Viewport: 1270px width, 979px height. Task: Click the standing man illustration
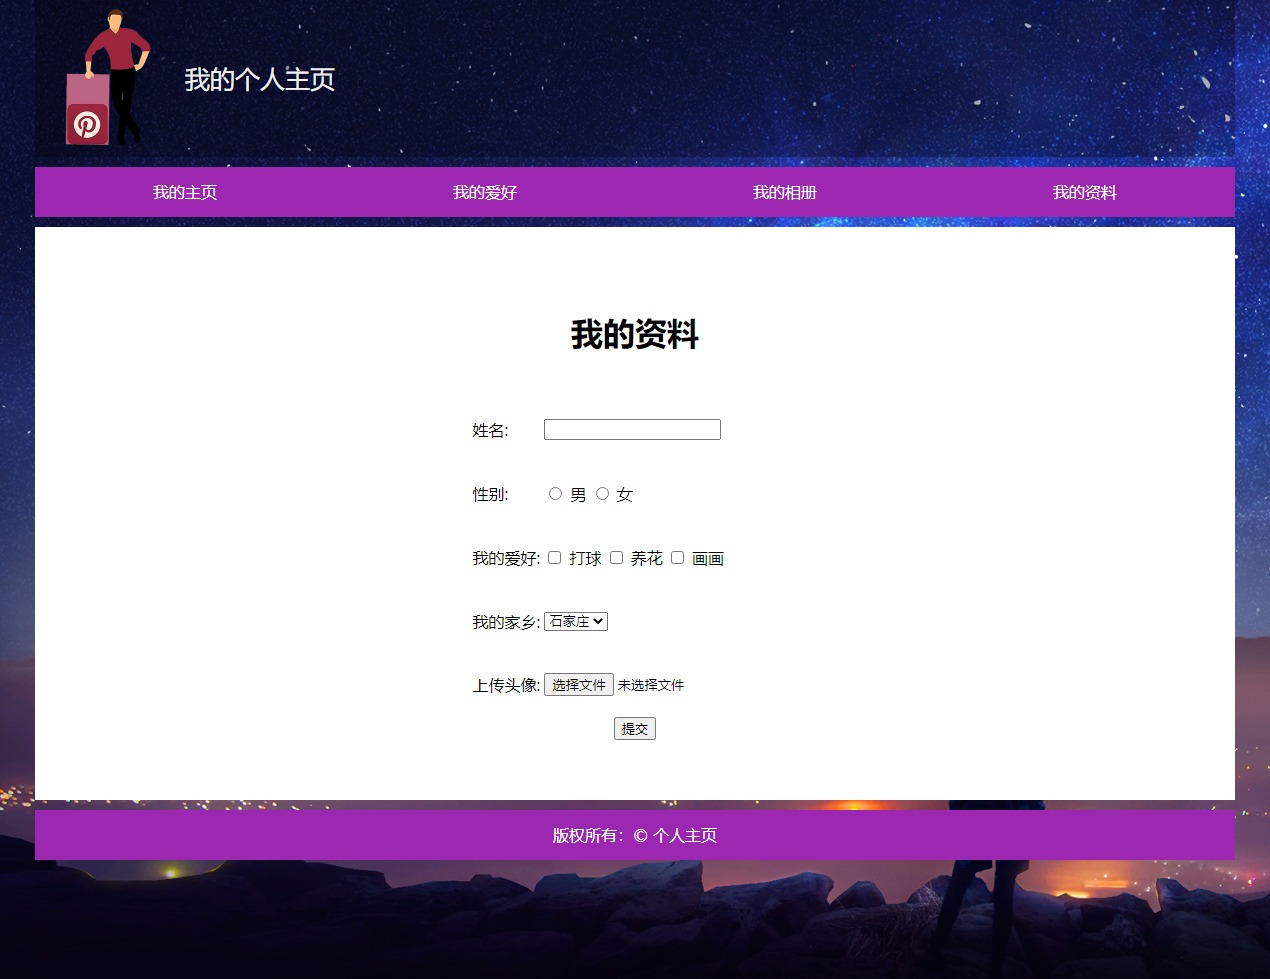(x=119, y=60)
